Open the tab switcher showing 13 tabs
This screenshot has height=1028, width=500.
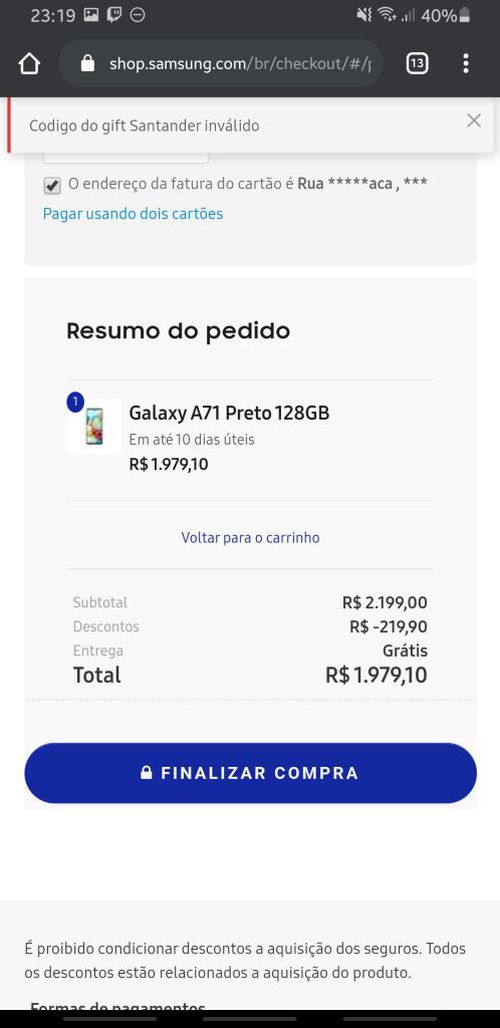417,64
